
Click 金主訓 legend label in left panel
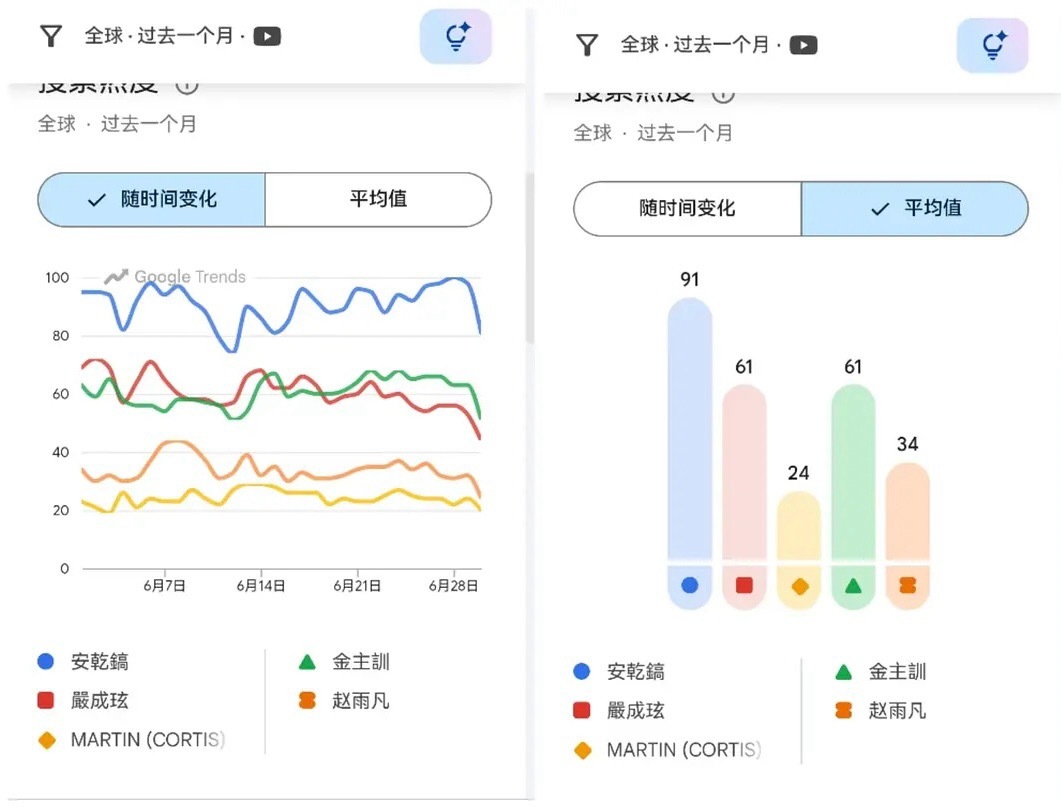click(x=361, y=662)
